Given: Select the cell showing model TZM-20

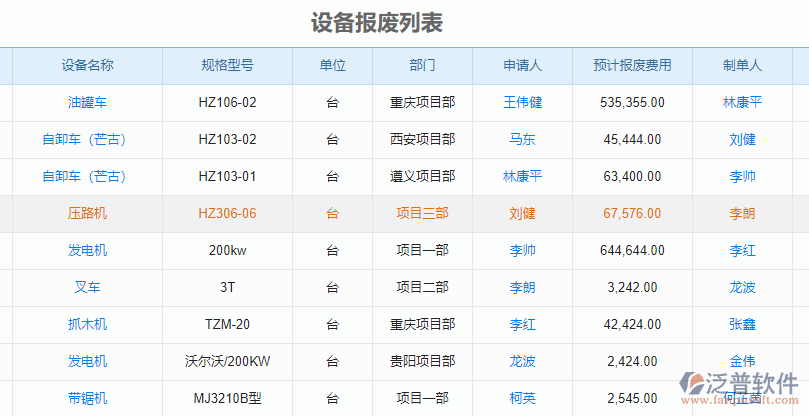Looking at the screenshot, I should 227,324.
